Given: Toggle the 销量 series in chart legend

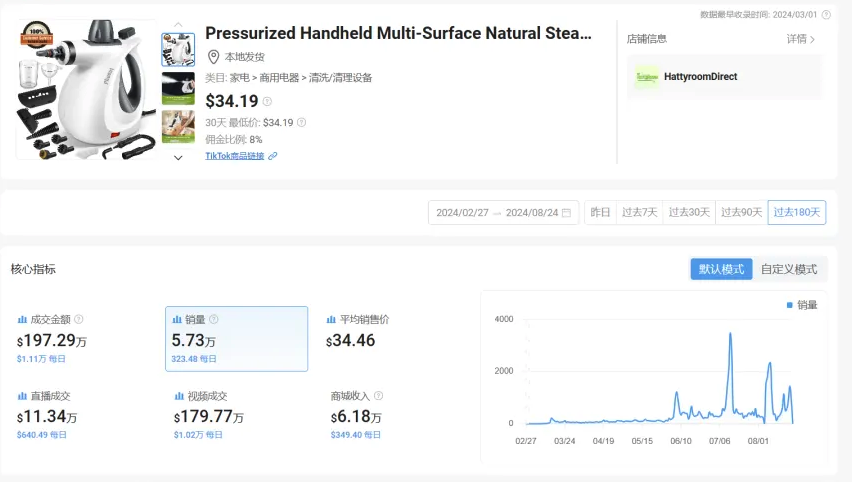Looking at the screenshot, I should (802, 305).
